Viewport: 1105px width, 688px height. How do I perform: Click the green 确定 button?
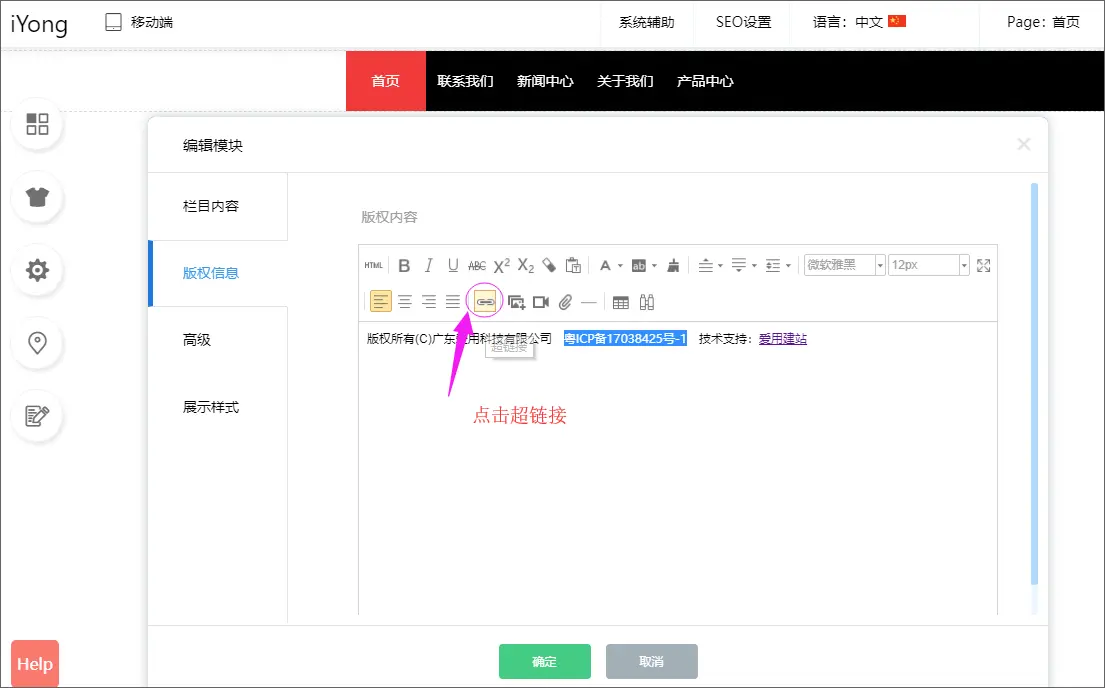click(544, 661)
